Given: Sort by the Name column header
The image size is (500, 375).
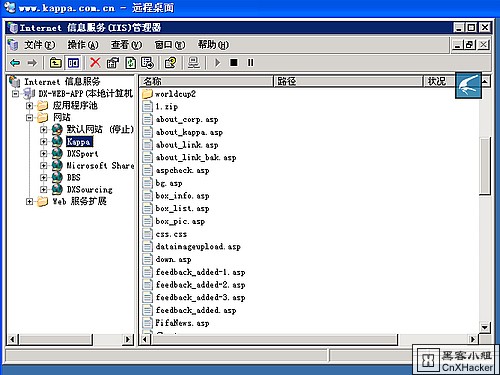Looking at the screenshot, I should click(206, 81).
